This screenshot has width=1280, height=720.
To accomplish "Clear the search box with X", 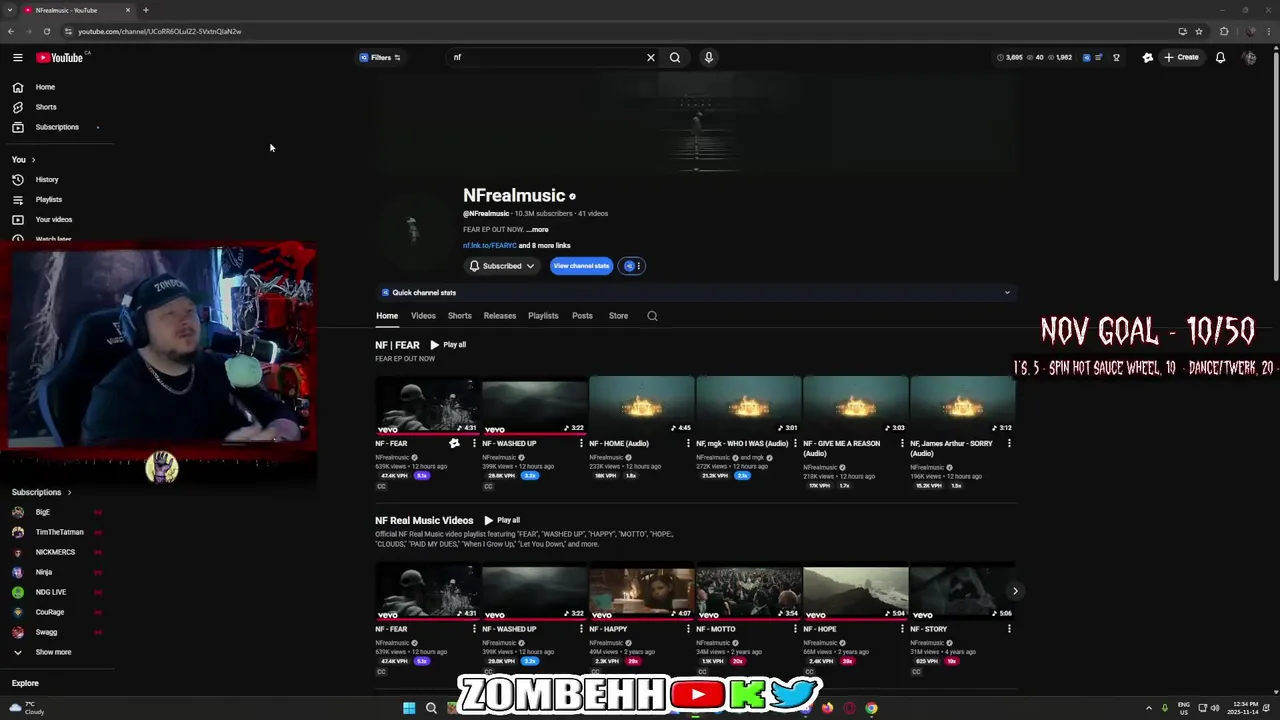I will point(651,57).
